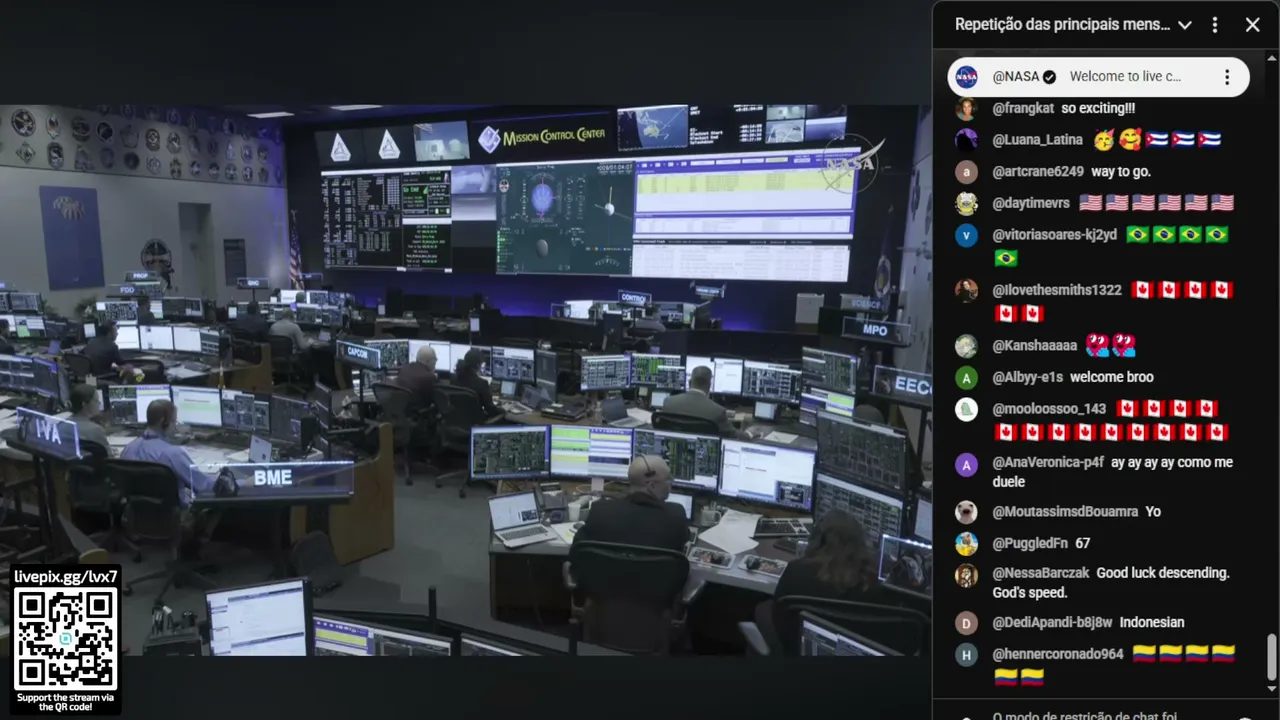Click the 'so exciting!!!' chat message
1280x720 pixels.
click(x=1098, y=108)
